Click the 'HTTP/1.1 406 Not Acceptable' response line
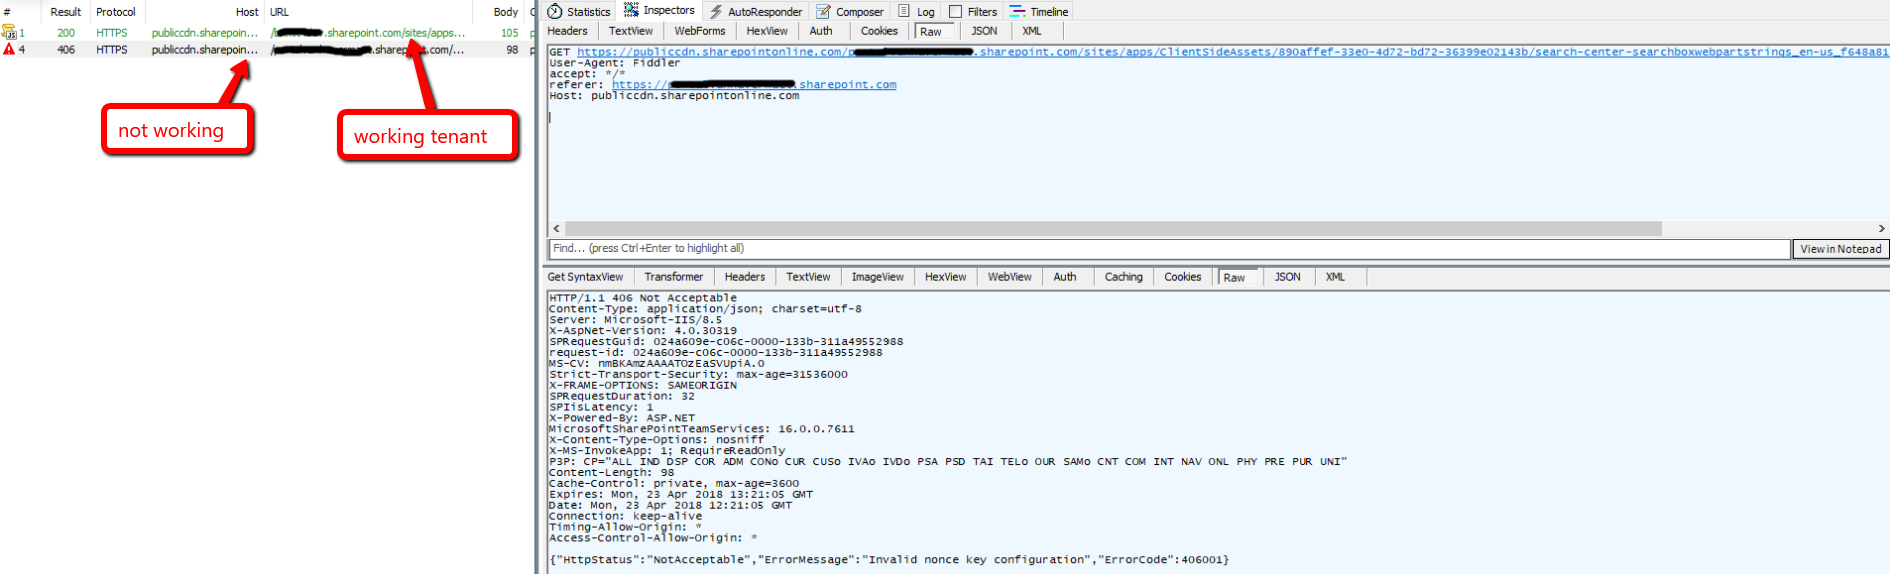The image size is (1890, 574). (x=643, y=298)
